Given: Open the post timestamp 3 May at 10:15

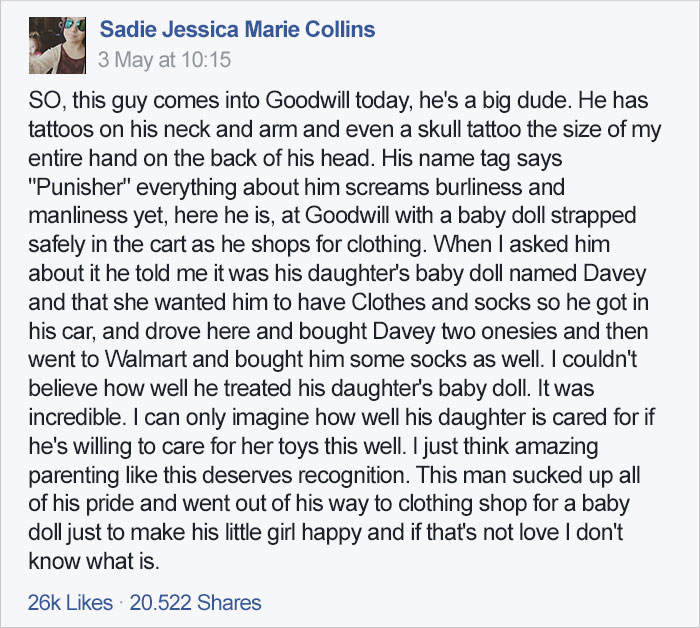Looking at the screenshot, I should (164, 60).
